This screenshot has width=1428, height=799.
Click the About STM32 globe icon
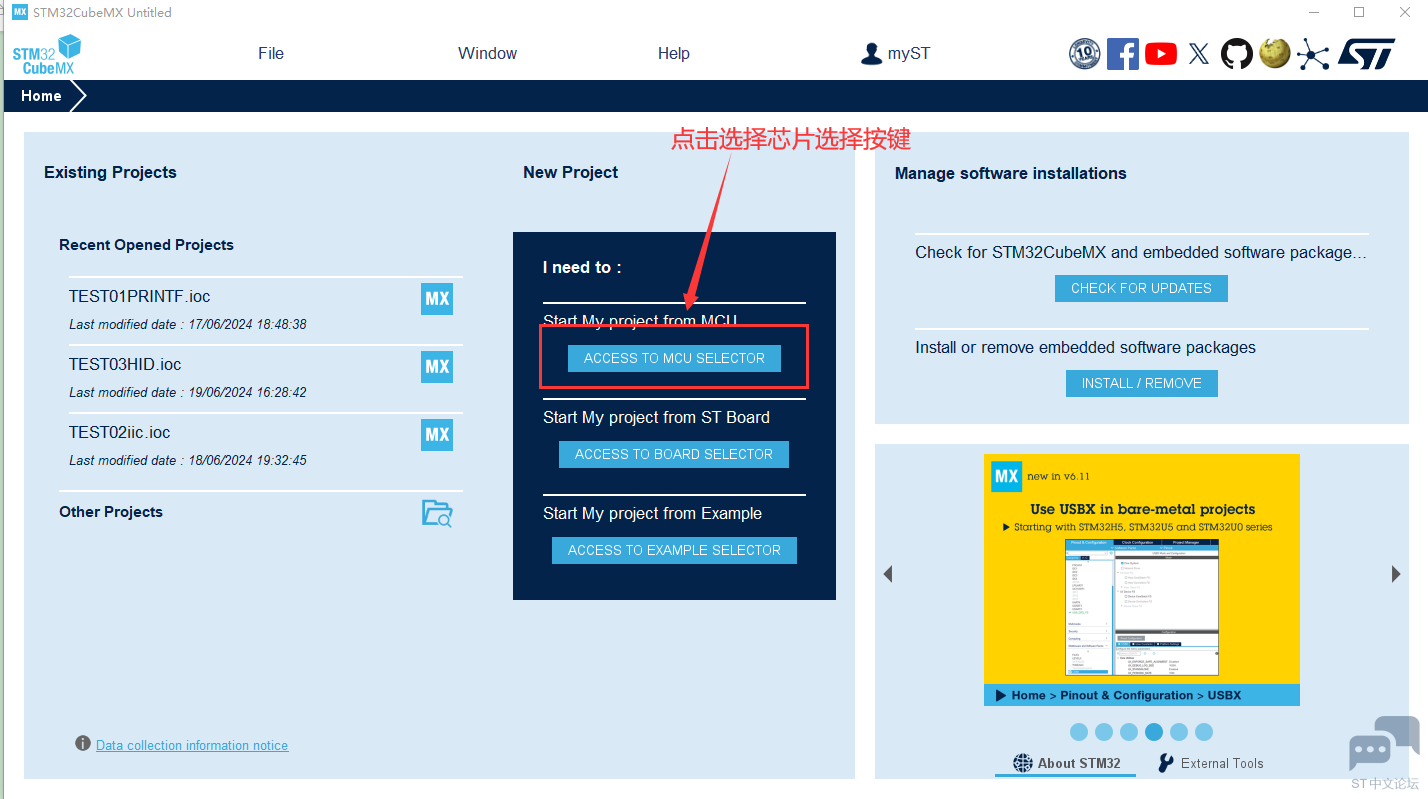1023,763
